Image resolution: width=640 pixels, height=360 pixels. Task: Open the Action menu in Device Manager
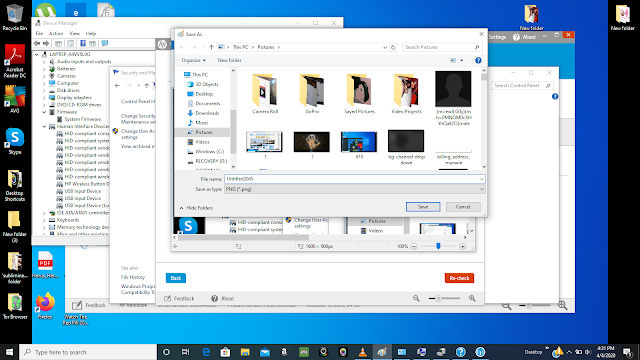(x=56, y=33)
